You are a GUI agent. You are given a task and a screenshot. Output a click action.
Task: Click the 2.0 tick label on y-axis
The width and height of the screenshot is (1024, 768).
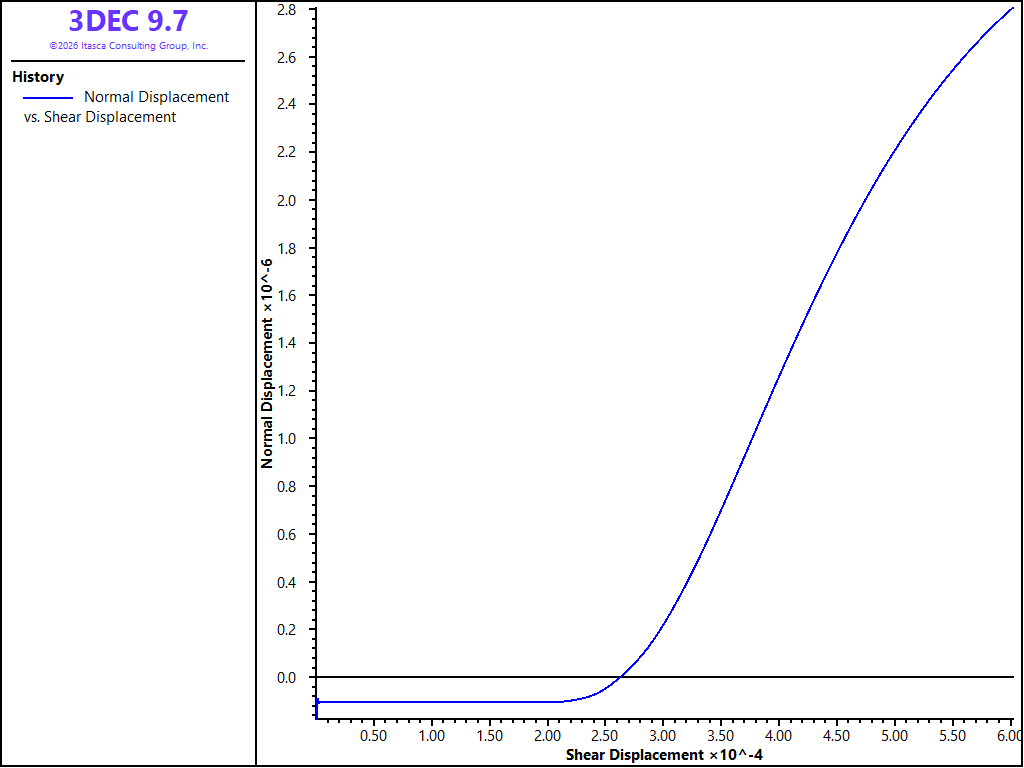click(x=289, y=200)
